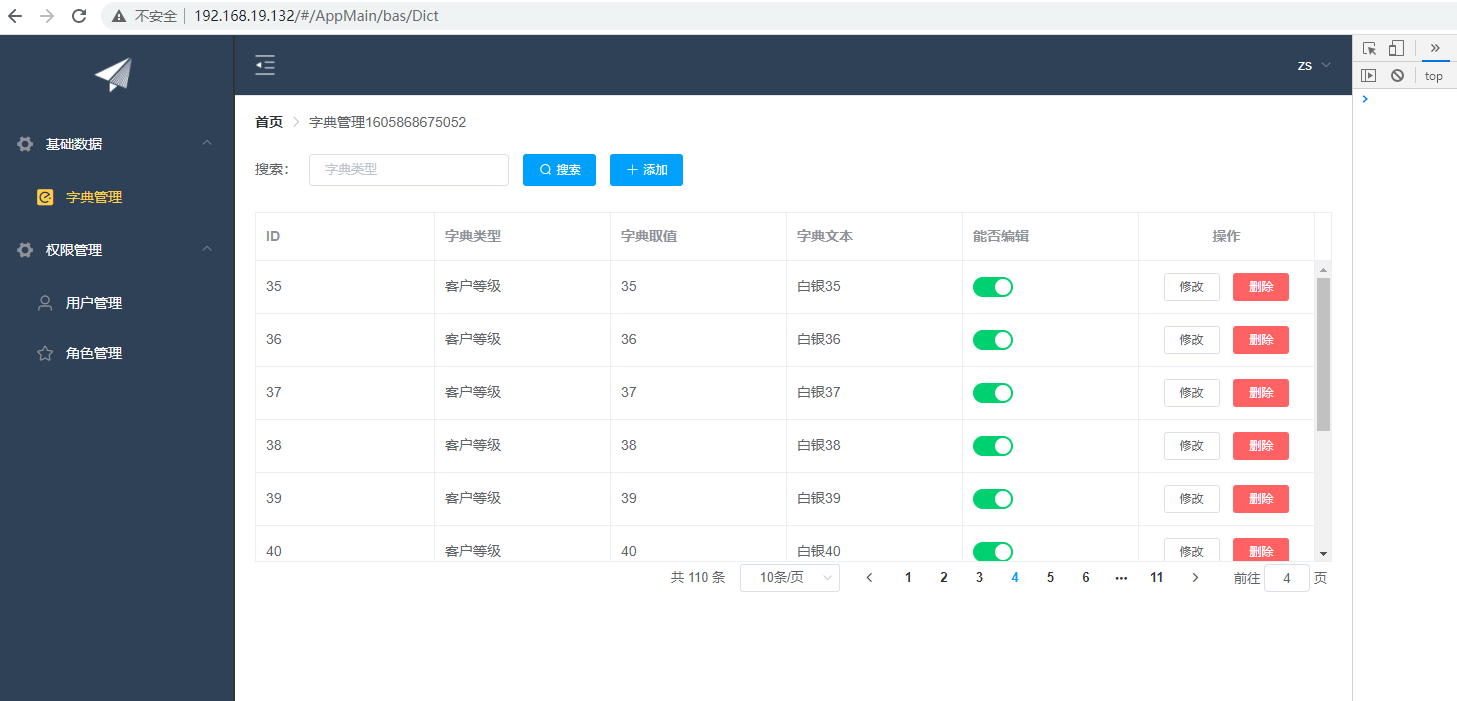Viewport: 1457px width, 701px height.
Task: Click 修改 for row ID 35
Action: pos(1192,287)
